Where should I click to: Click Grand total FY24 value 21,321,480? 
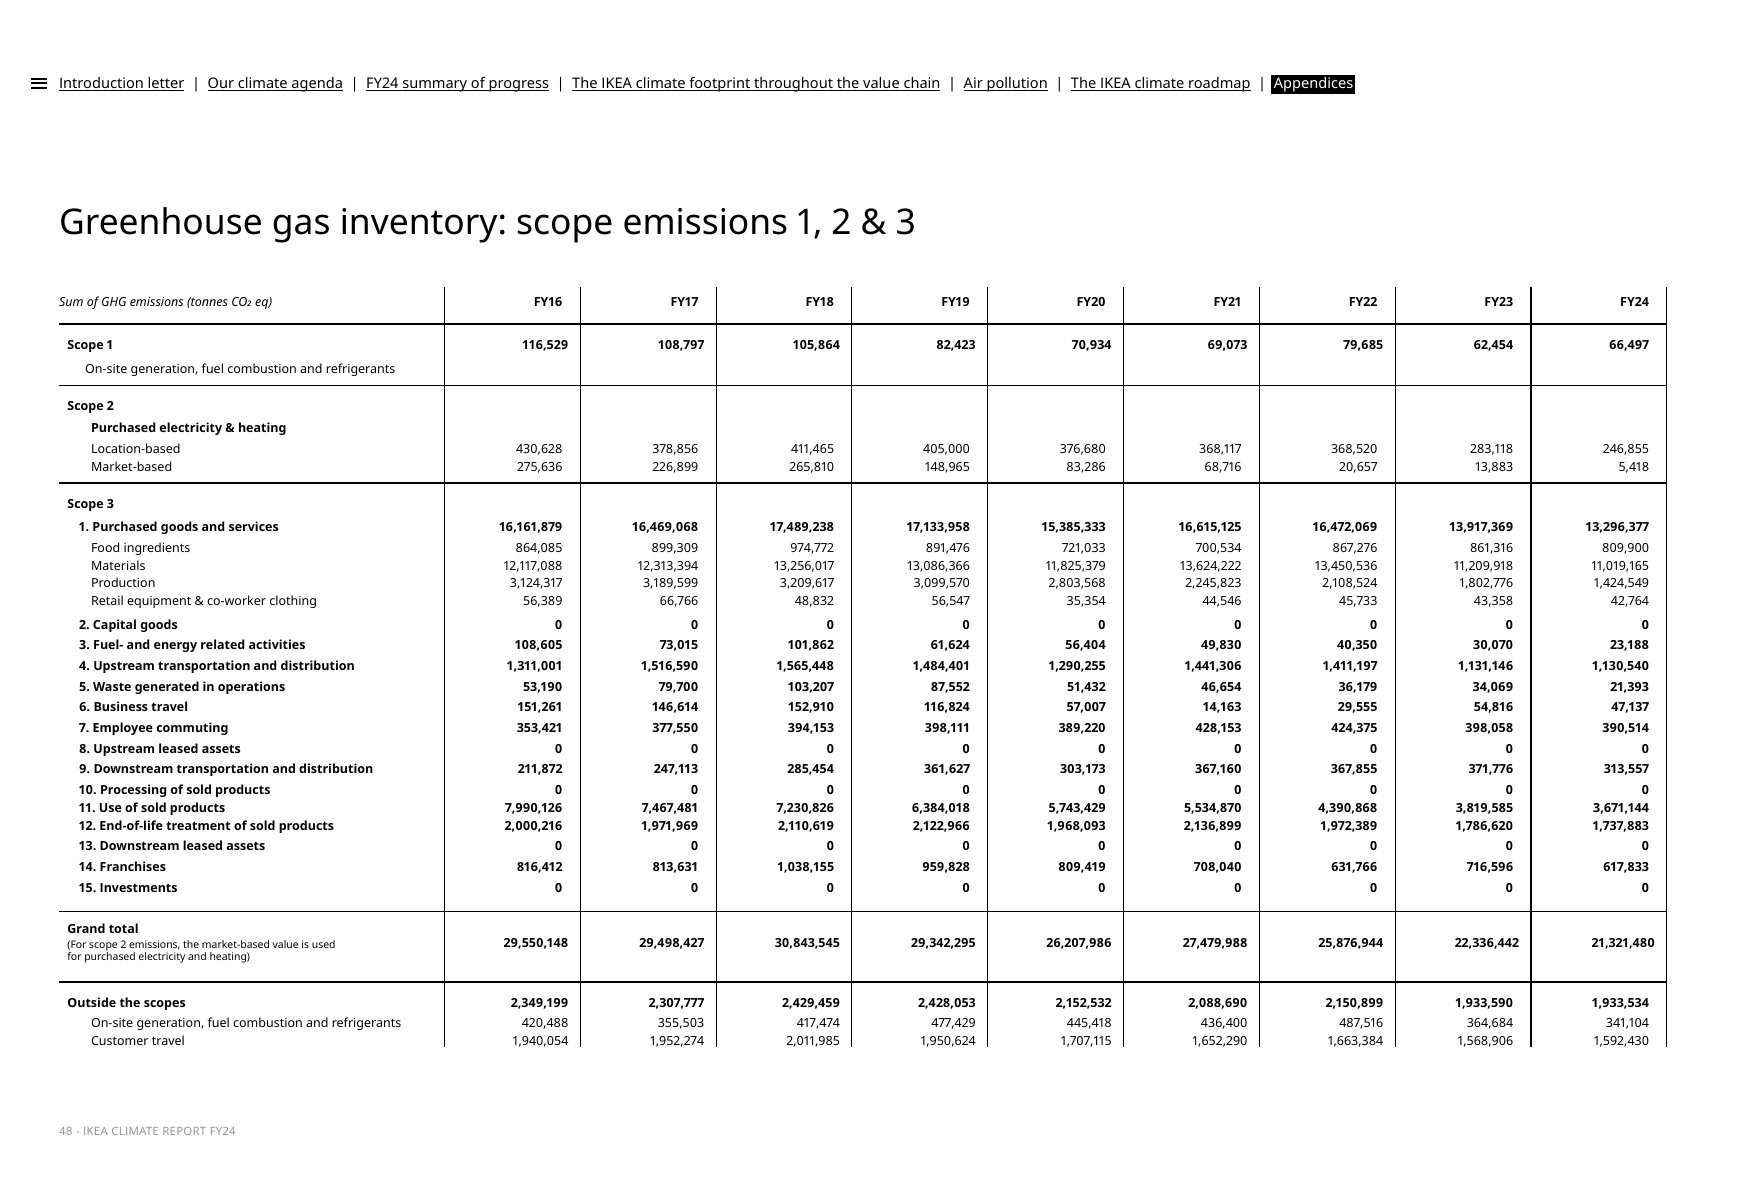pos(1622,943)
